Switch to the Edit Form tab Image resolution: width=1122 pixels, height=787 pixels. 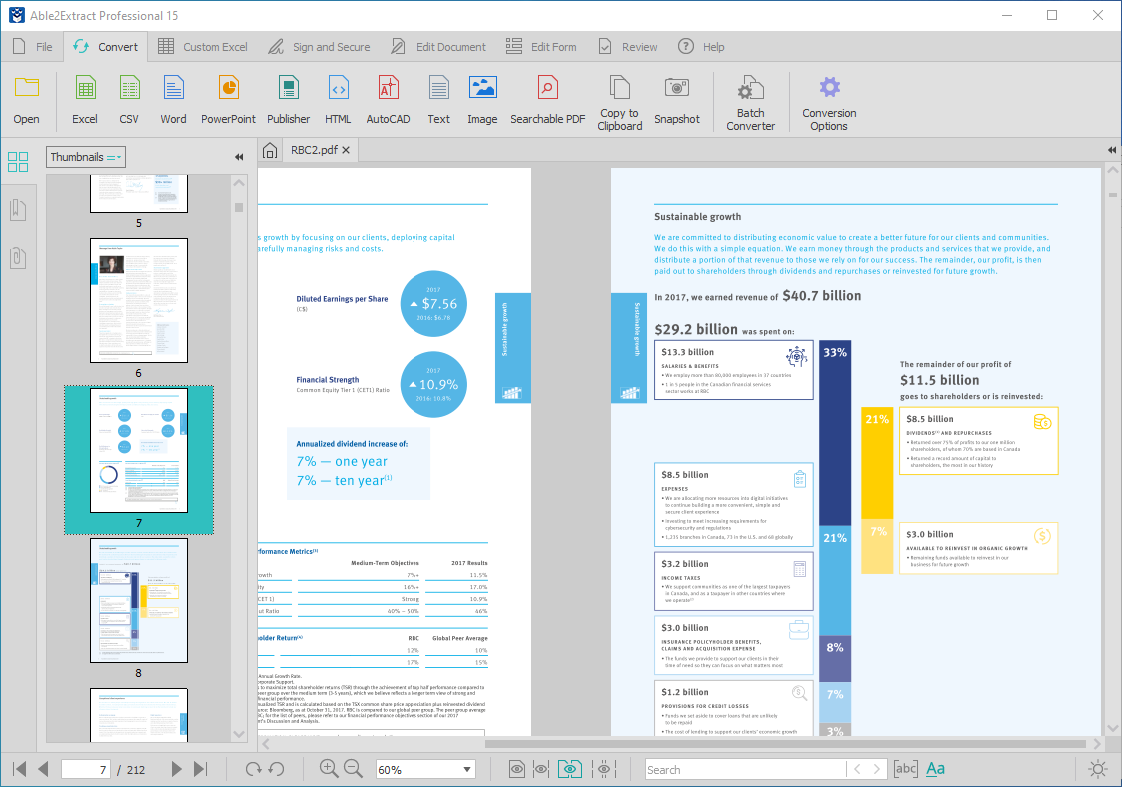[x=541, y=47]
